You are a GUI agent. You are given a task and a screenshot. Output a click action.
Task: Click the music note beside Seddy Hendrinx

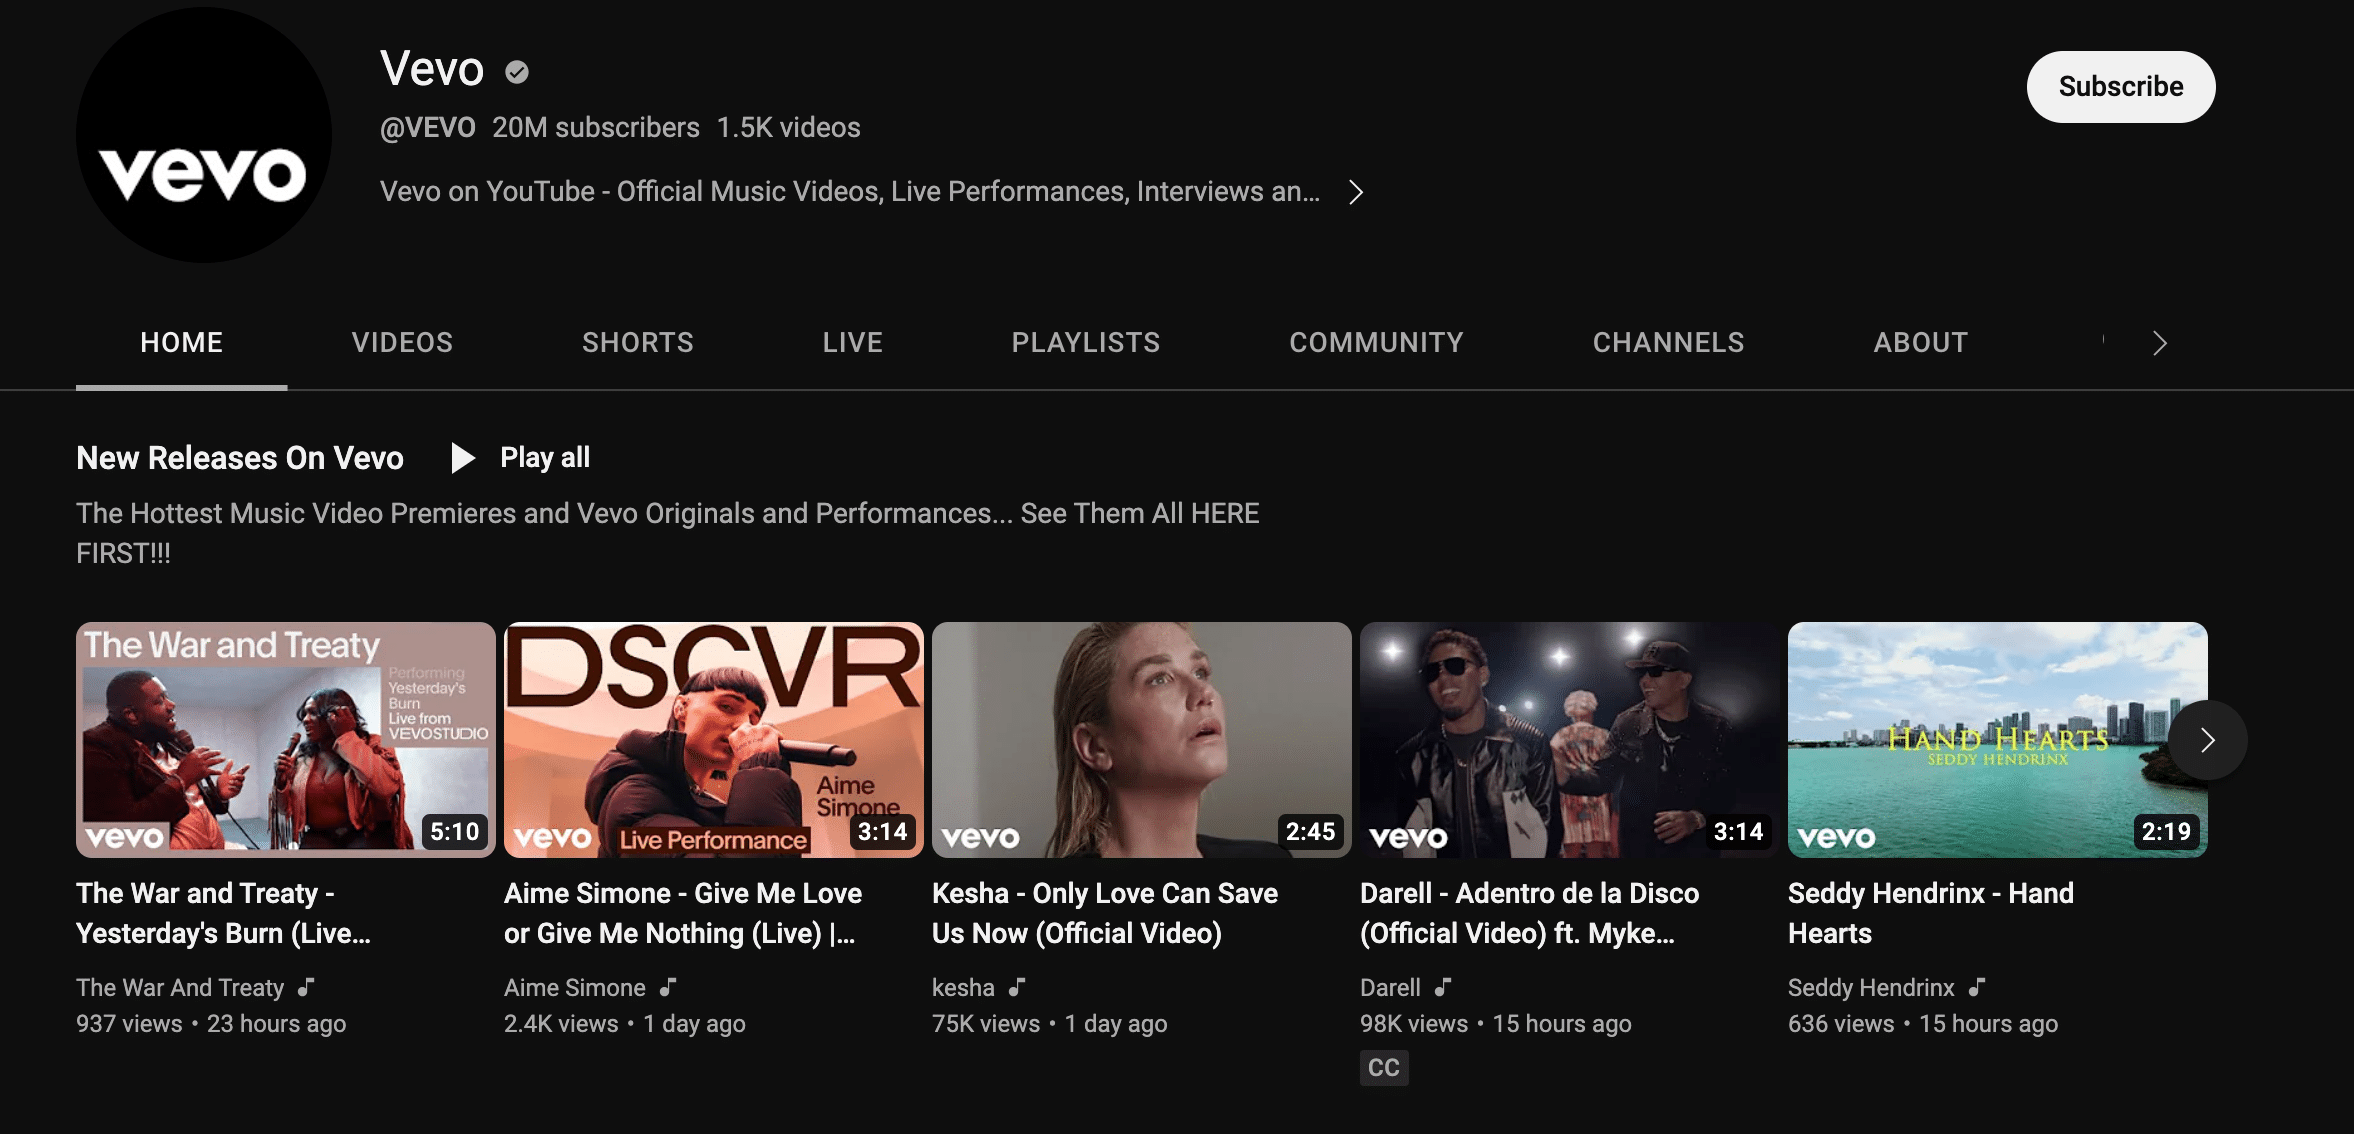[x=1977, y=987]
